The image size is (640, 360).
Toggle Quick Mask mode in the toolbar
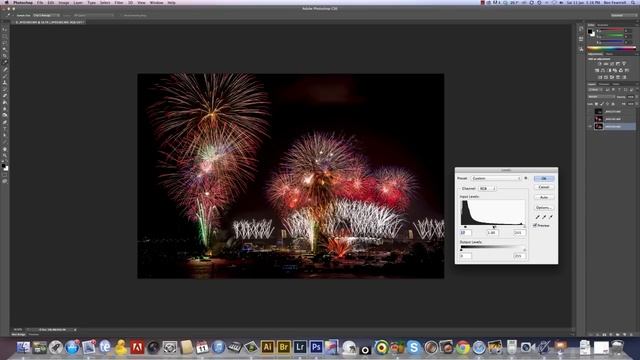point(5,175)
